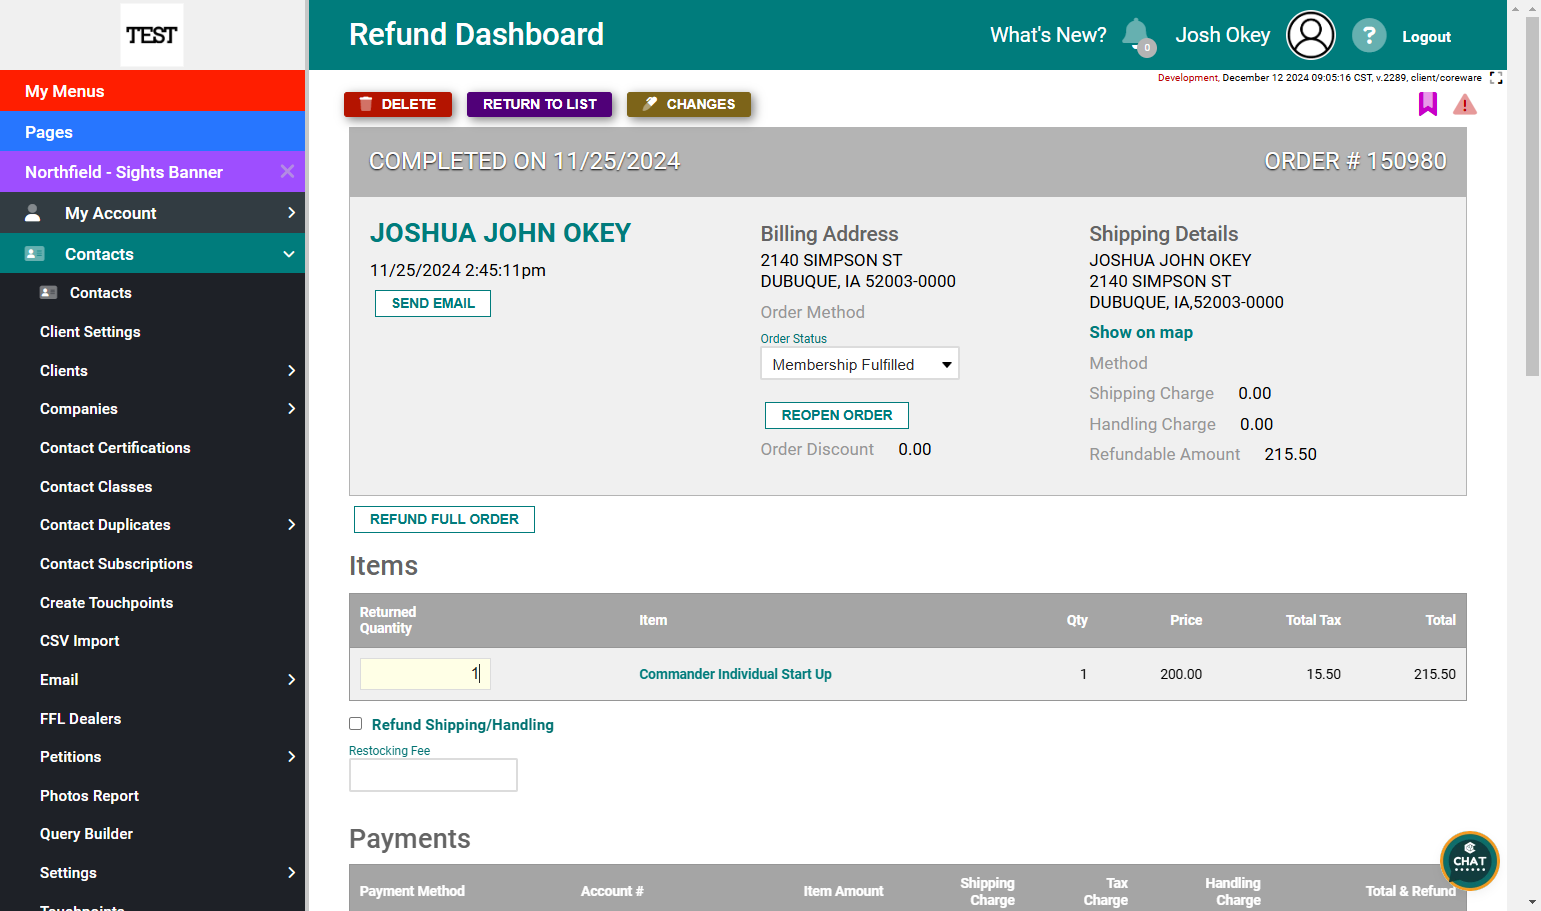Click the Contacts card icon in submenu
The height and width of the screenshot is (911, 1541).
48,292
